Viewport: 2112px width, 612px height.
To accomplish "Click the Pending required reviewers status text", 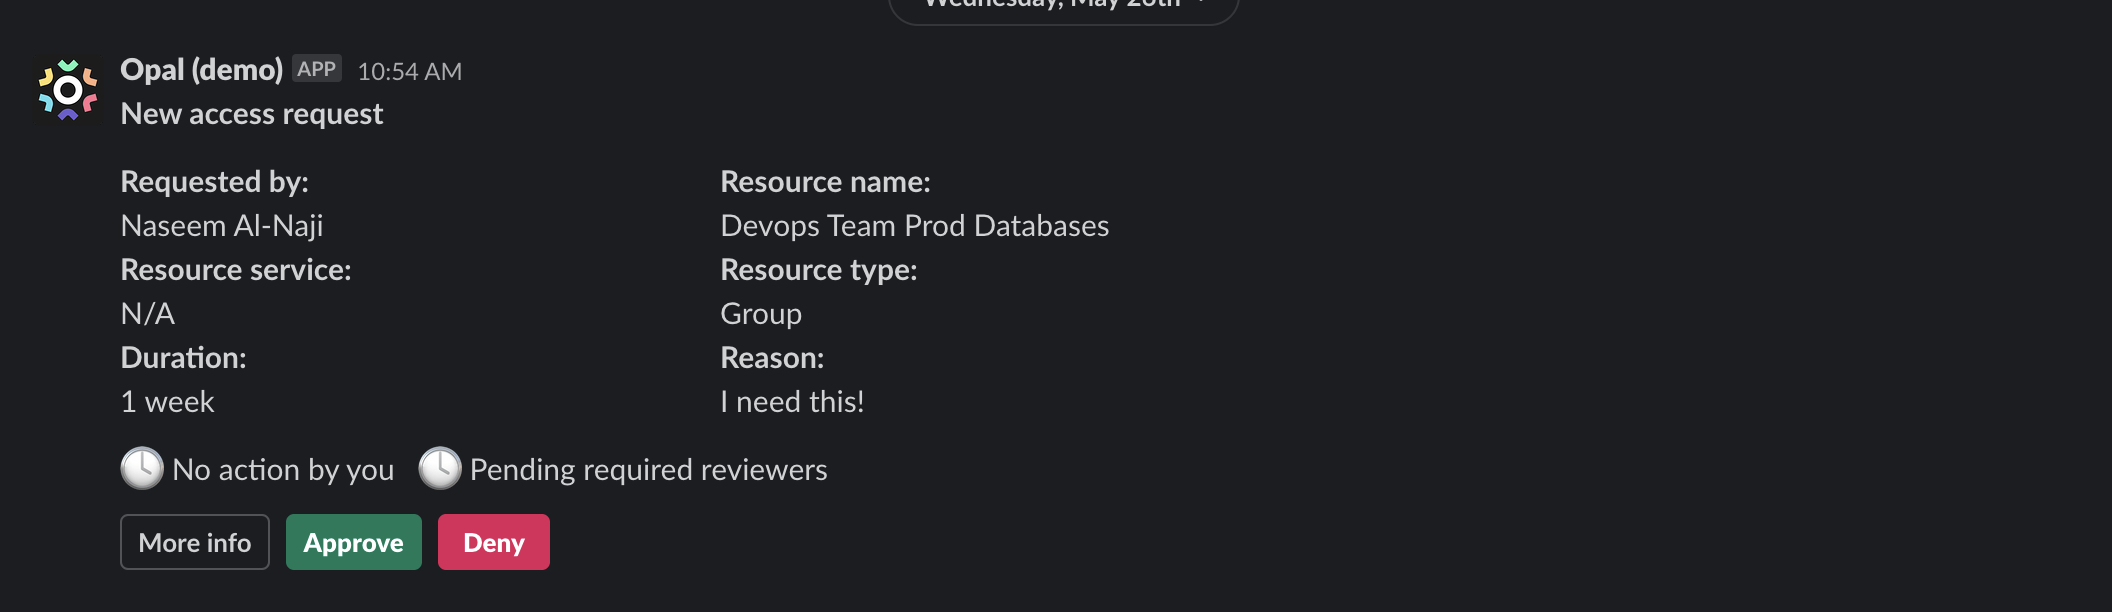I will click(649, 470).
